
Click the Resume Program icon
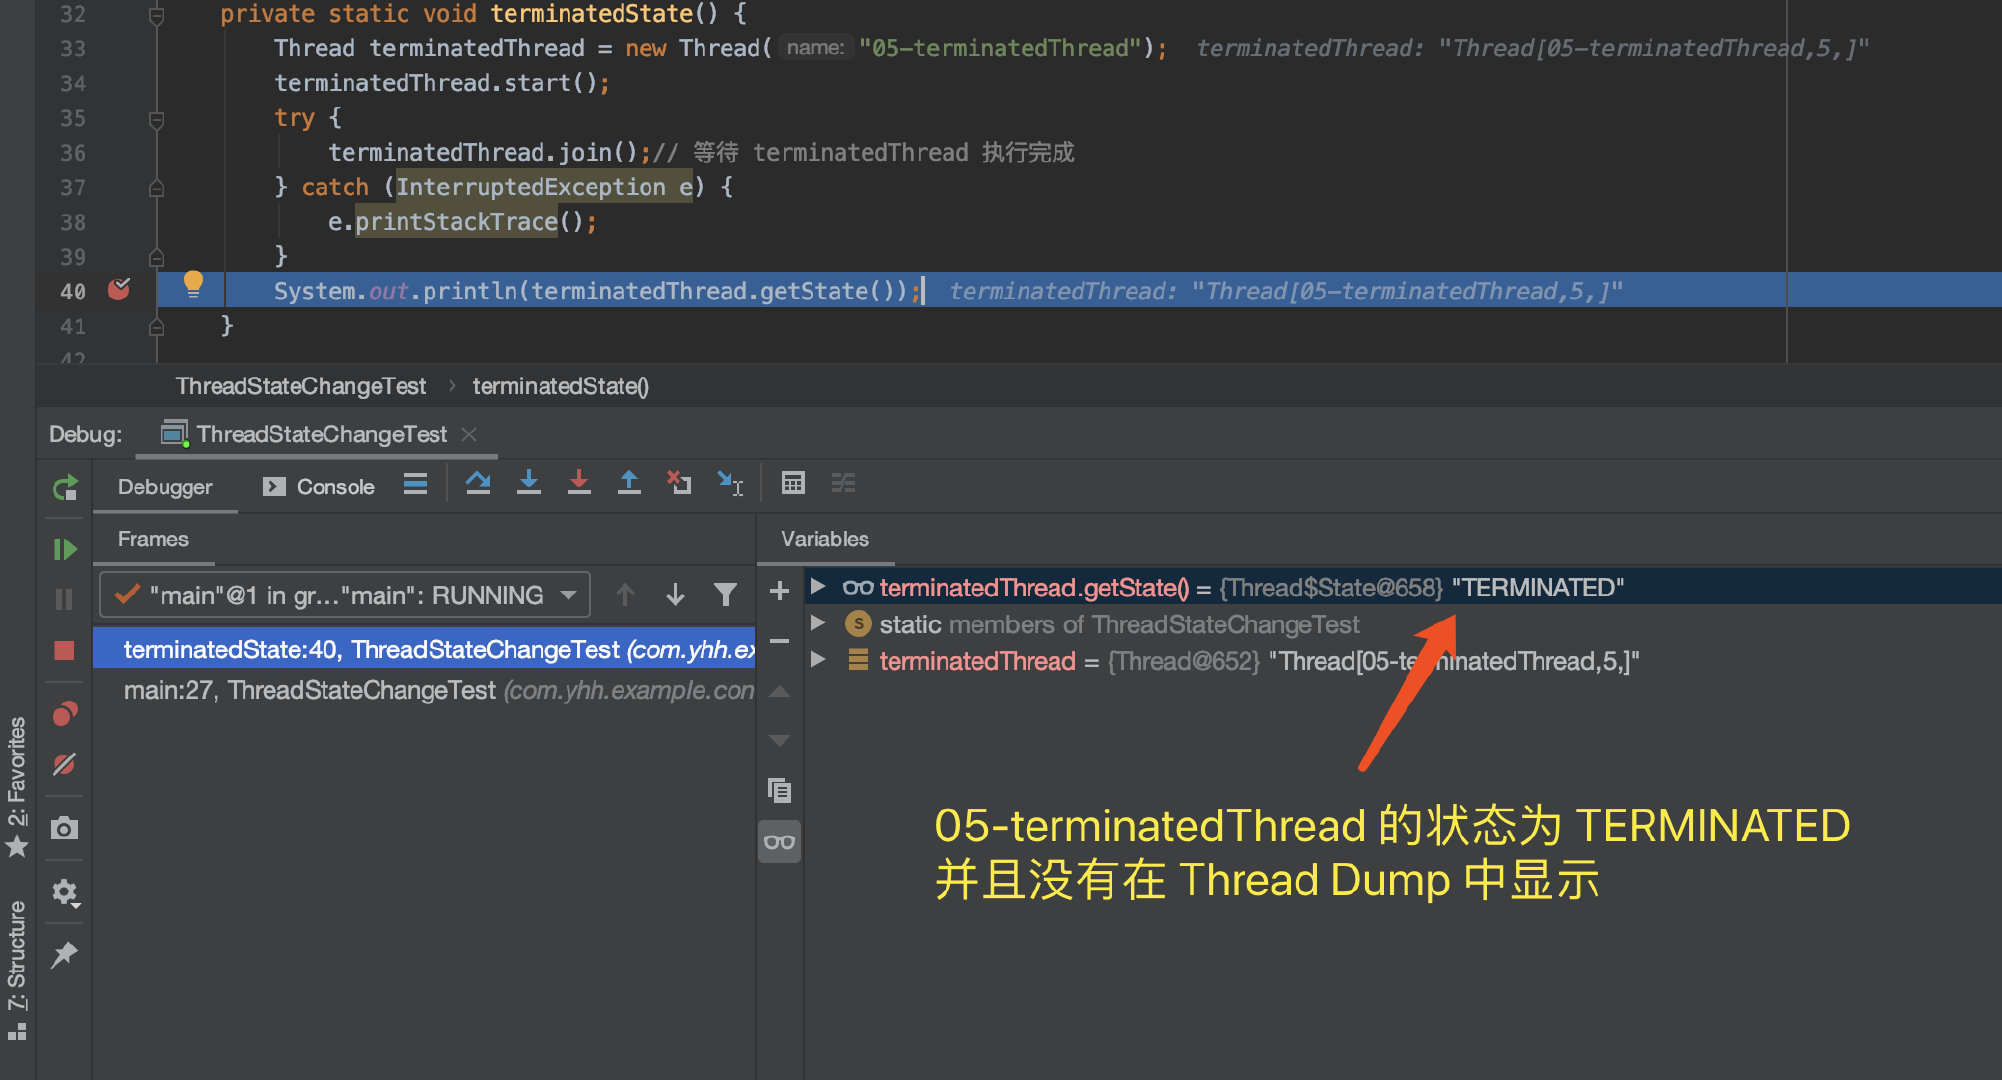(65, 549)
